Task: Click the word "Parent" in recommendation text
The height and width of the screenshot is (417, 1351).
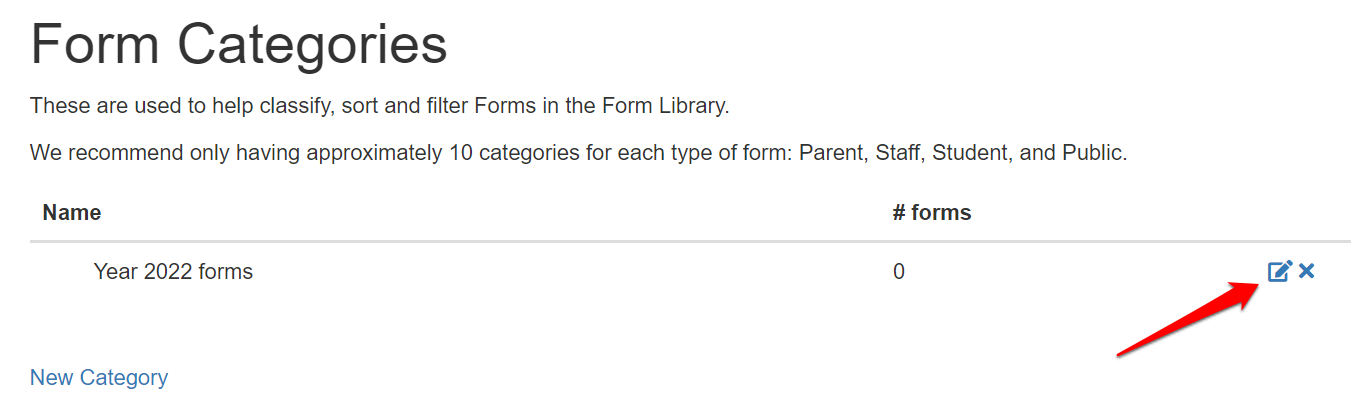Action: pyautogui.click(x=832, y=154)
